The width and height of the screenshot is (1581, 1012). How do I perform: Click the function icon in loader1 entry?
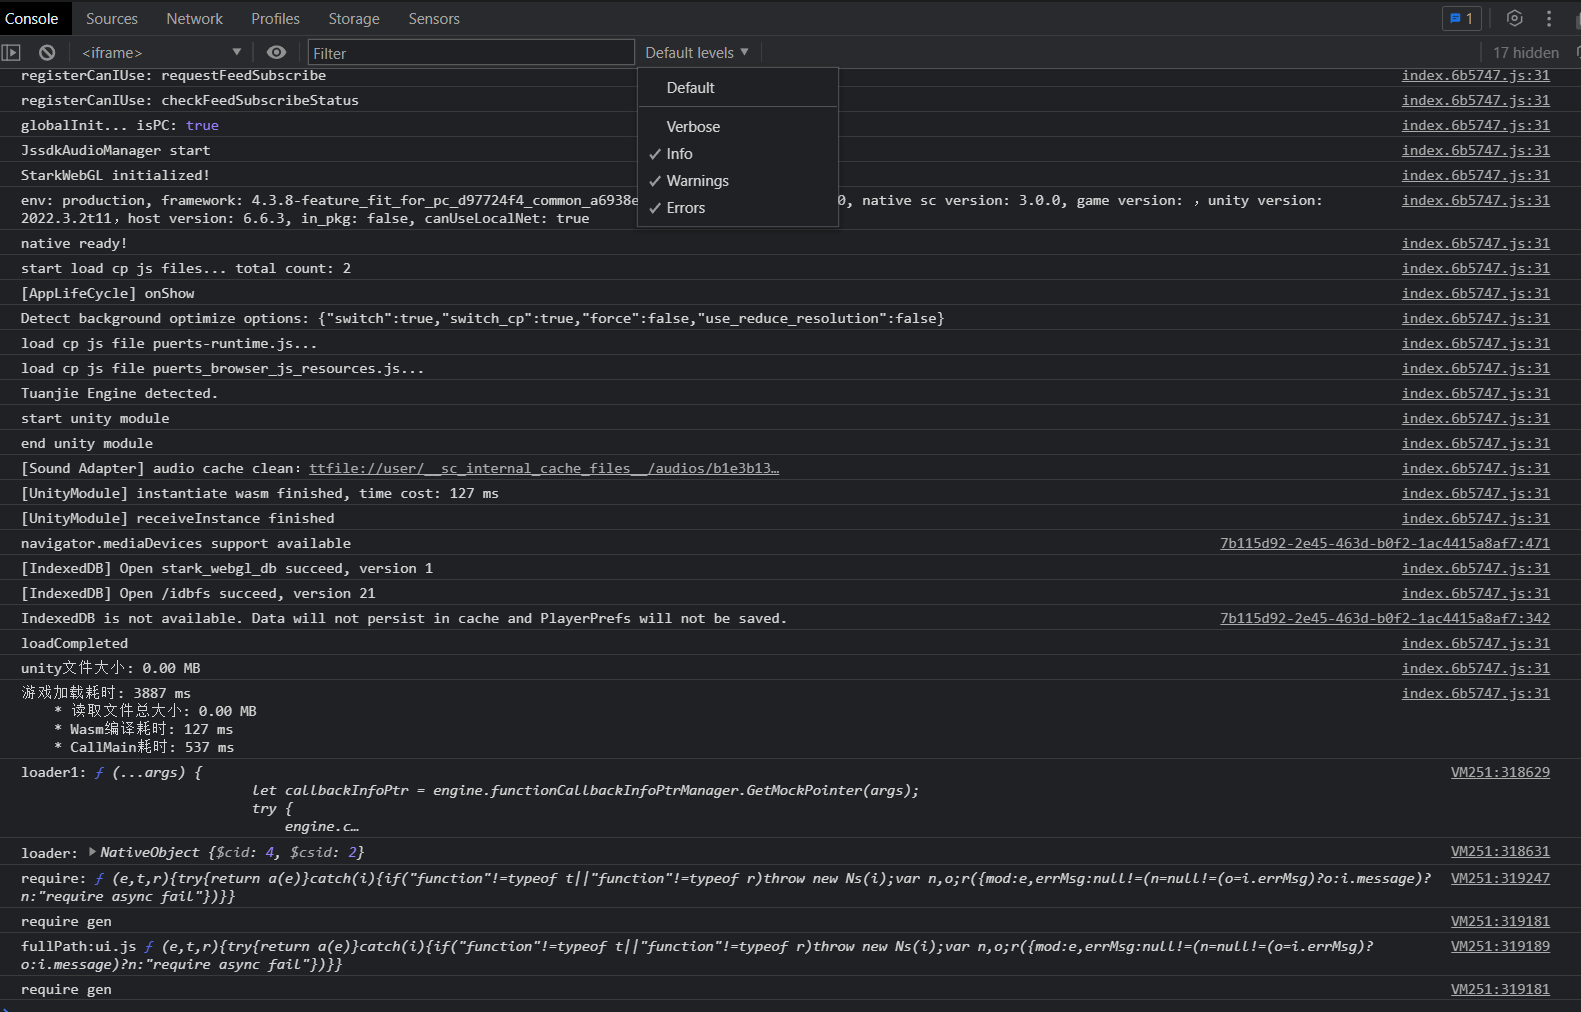(99, 773)
